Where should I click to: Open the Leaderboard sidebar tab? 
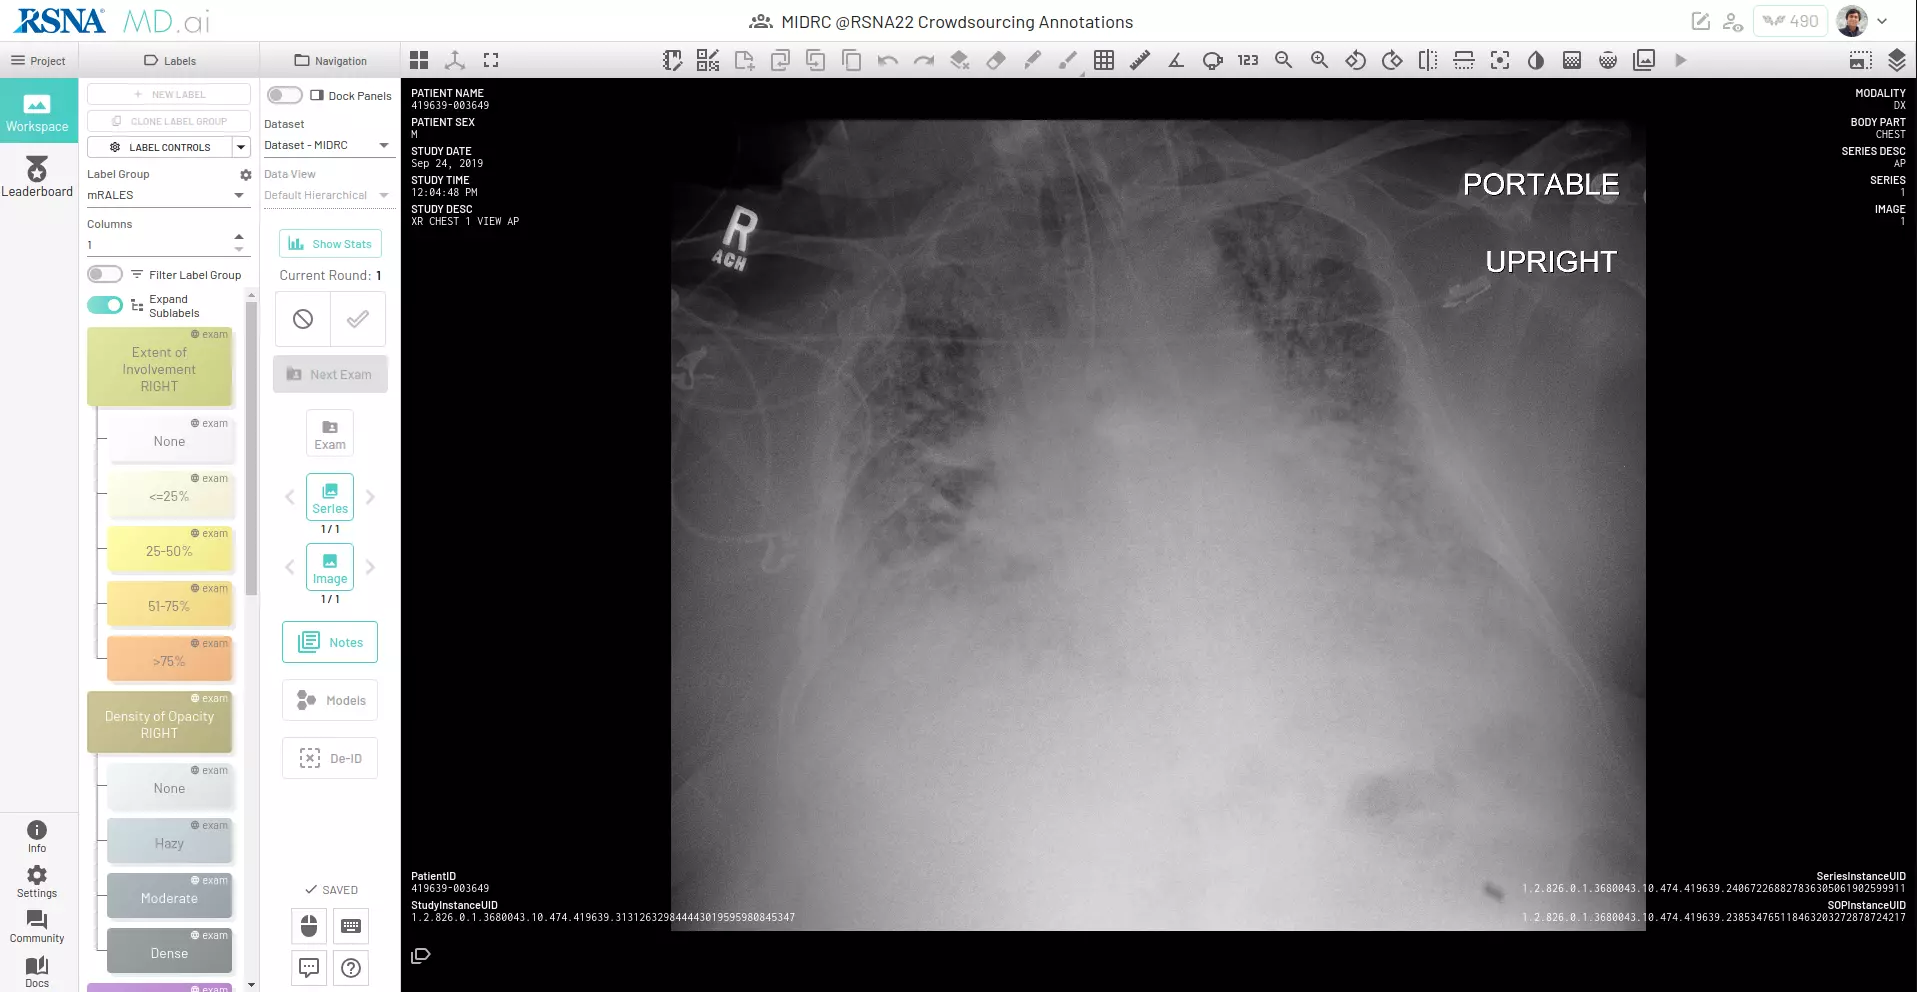point(37,176)
